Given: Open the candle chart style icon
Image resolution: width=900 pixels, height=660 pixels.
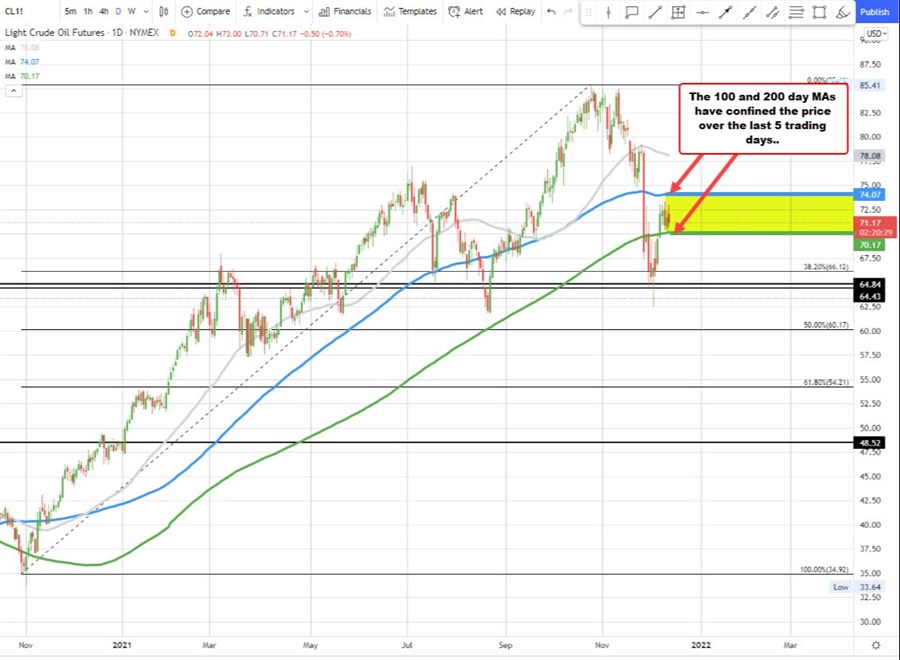Looking at the screenshot, I should point(163,12).
